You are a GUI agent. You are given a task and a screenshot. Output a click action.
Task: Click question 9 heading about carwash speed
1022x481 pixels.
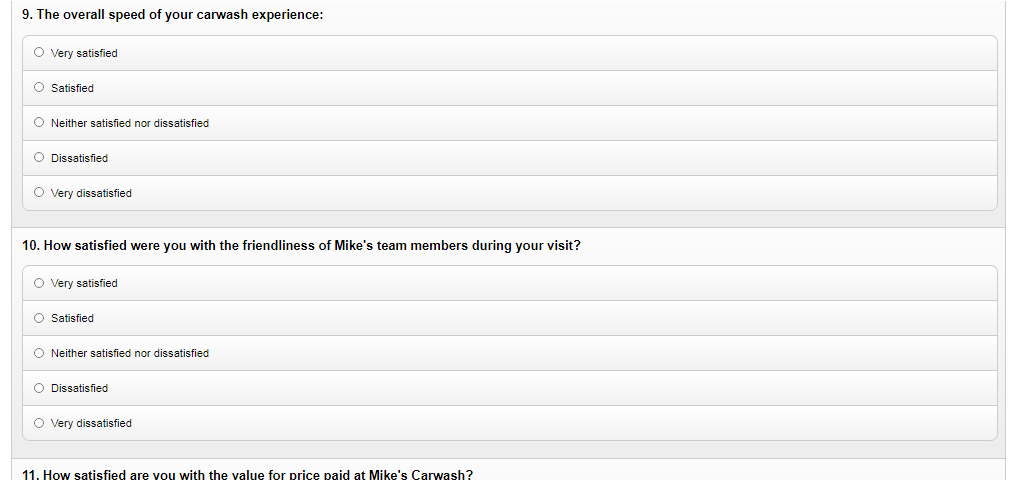[172, 16]
